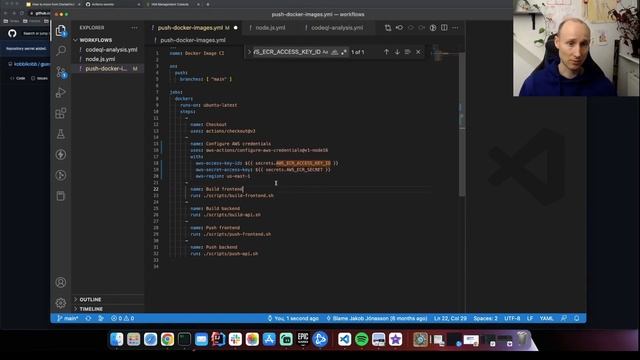This screenshot has height=360, width=640.
Task: Click the sync changes icon in status bar
Action: click(x=88, y=318)
